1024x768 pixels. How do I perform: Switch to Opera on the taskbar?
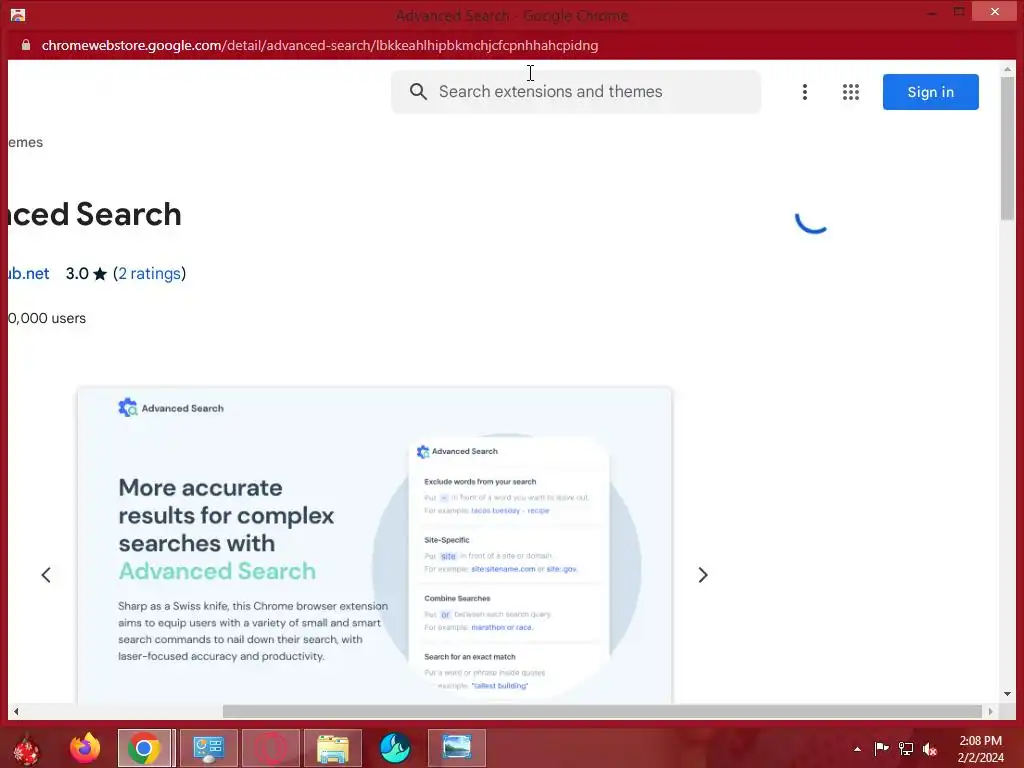[x=271, y=748]
